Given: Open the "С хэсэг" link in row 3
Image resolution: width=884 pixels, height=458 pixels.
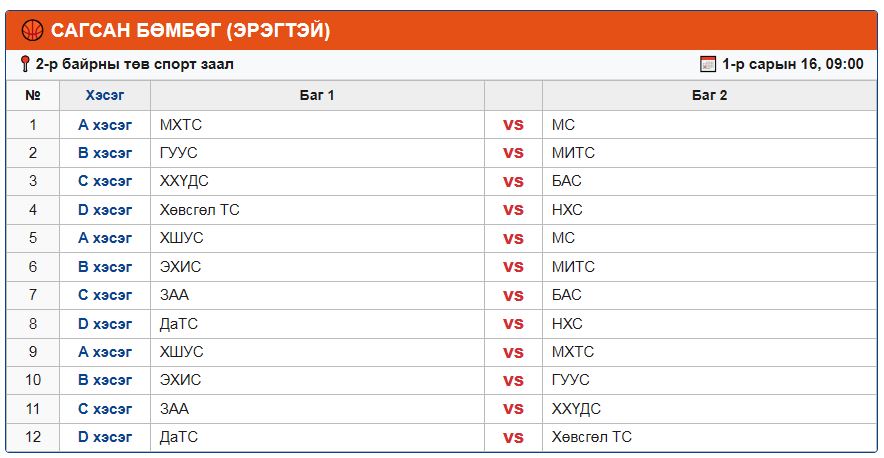Looking at the screenshot, I should tap(105, 181).
